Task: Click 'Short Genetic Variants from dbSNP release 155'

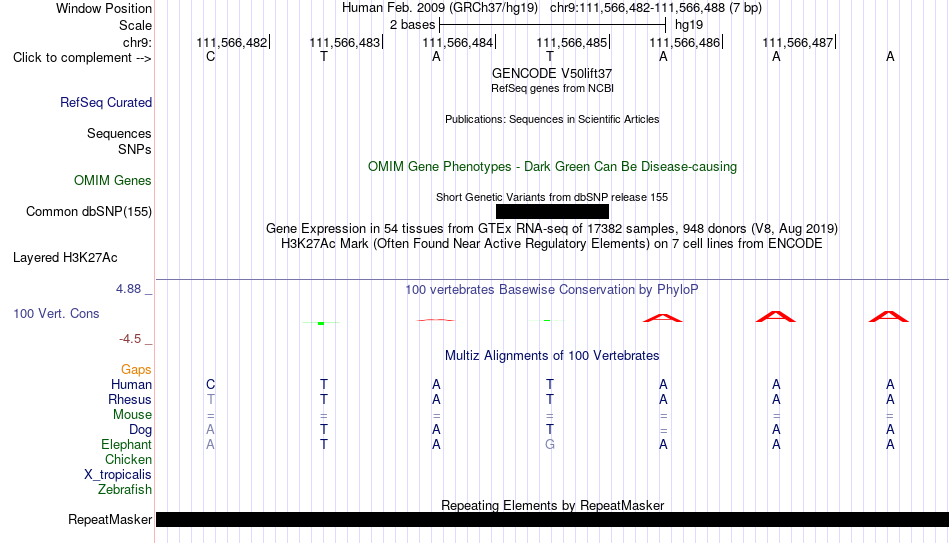Action: 552,197
